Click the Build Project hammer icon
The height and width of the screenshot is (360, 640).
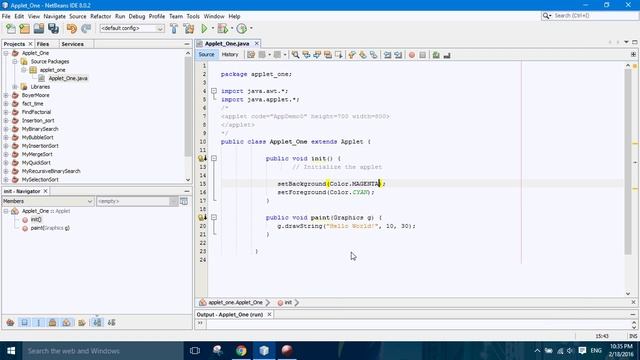click(174, 29)
